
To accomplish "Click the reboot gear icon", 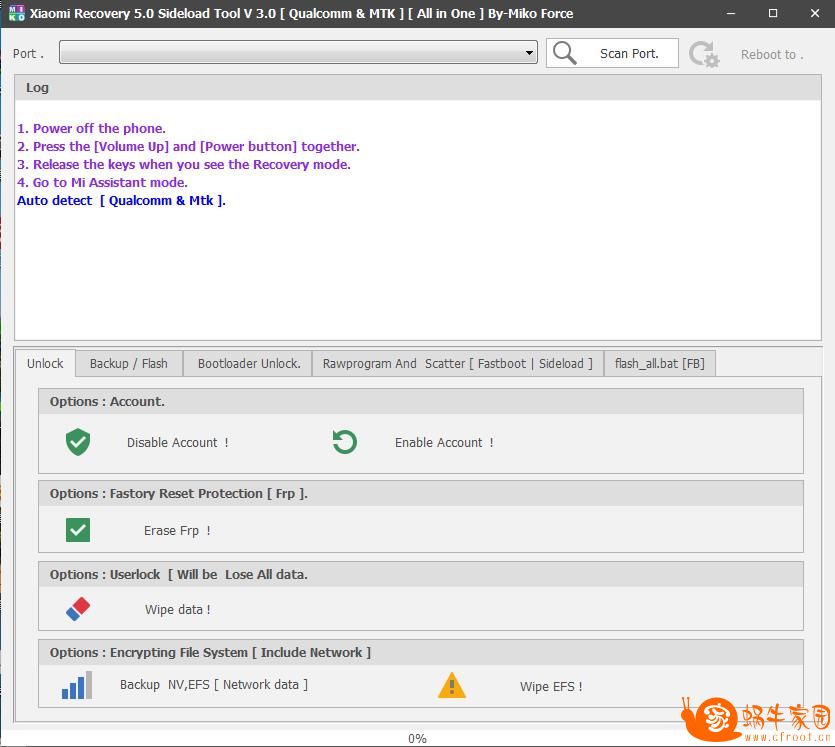I will click(x=703, y=54).
